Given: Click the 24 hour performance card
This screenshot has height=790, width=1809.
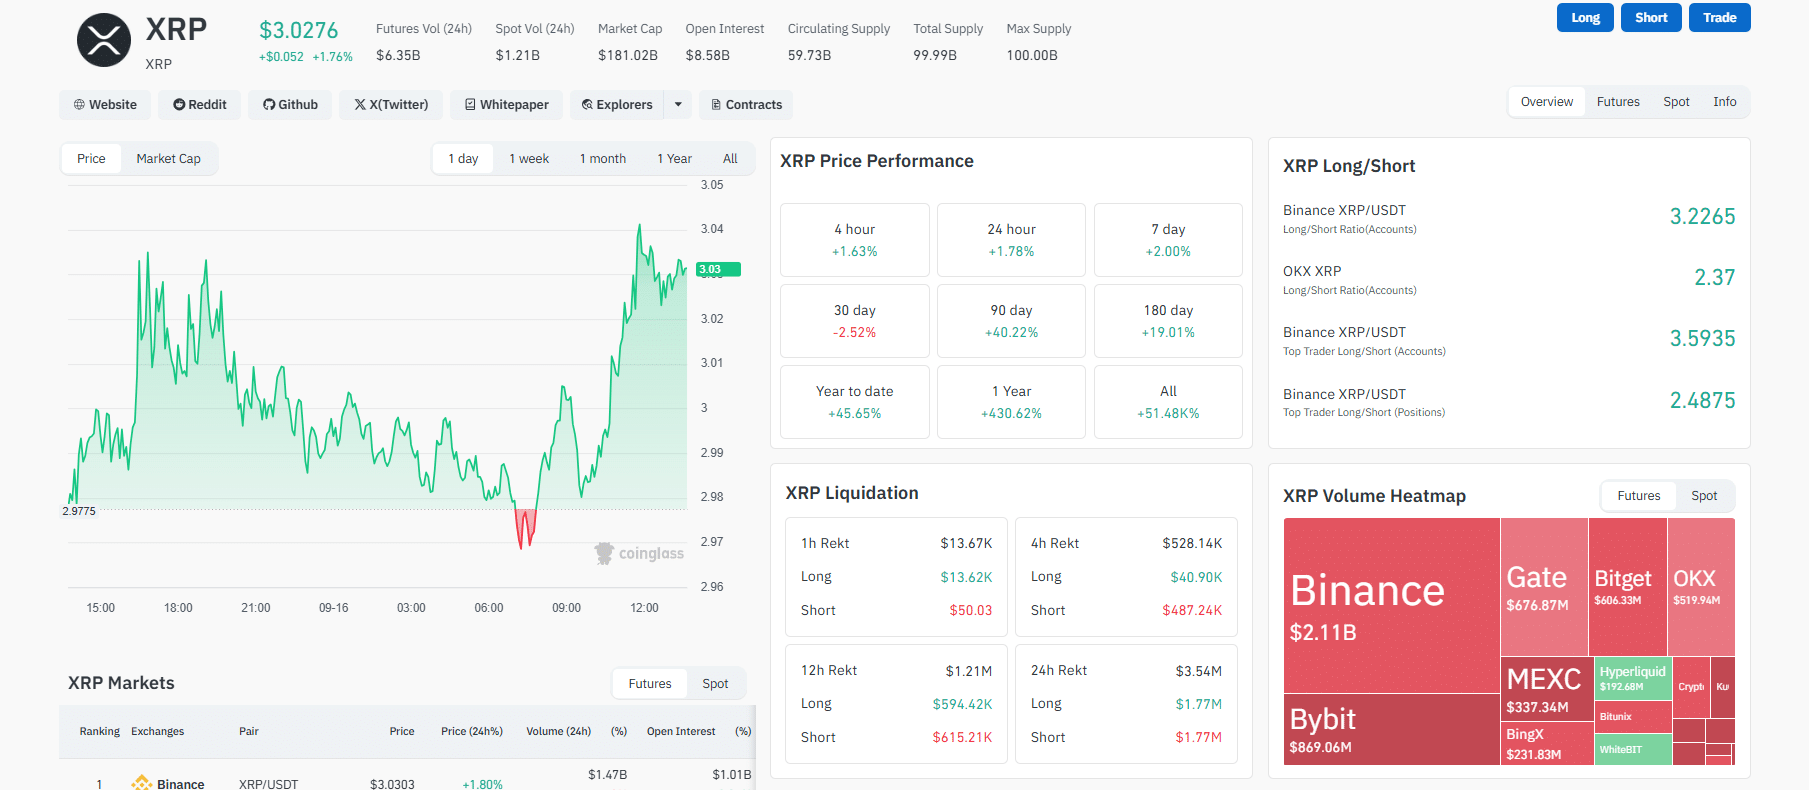Looking at the screenshot, I should [1011, 240].
